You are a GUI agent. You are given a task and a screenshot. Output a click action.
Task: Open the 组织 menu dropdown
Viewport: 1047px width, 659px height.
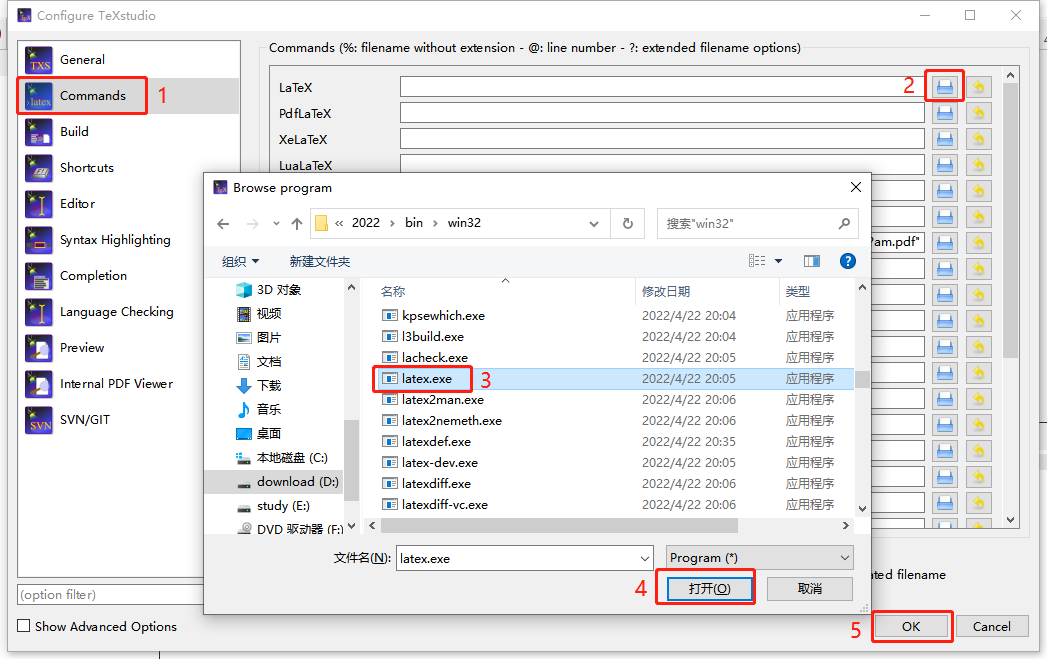click(240, 261)
